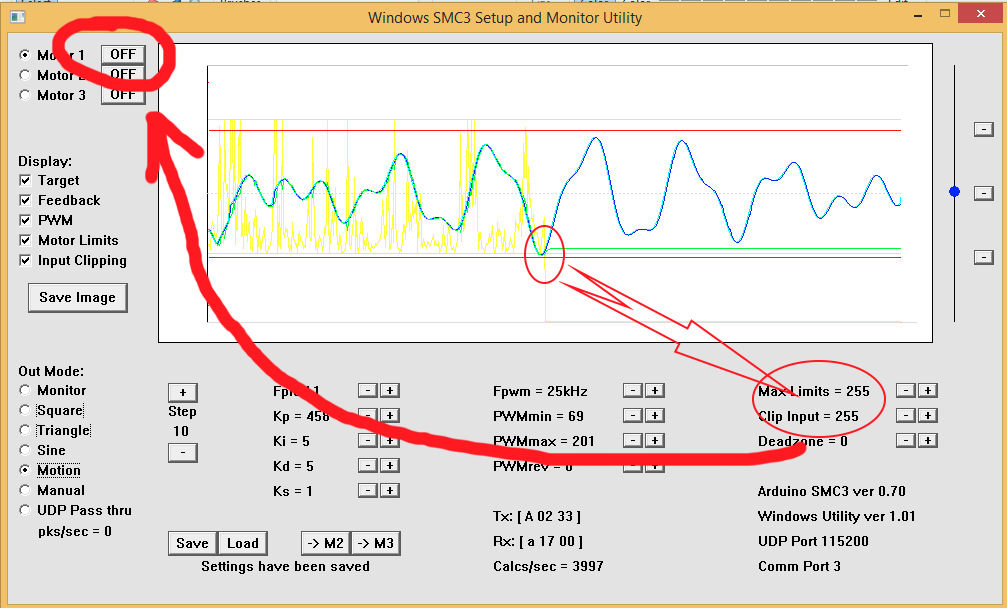Click the blue slider handle
Image resolution: width=1007 pixels, height=608 pixels.
tap(954, 191)
